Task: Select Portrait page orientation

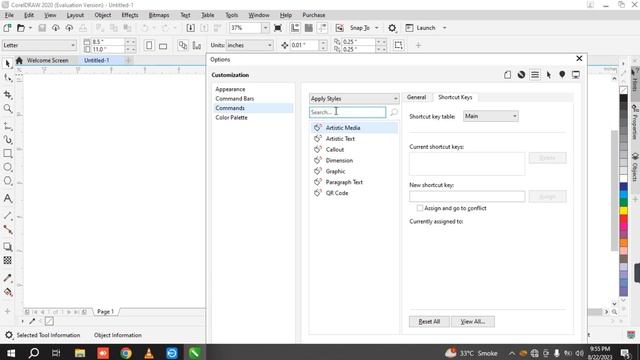Action: tap(149, 45)
